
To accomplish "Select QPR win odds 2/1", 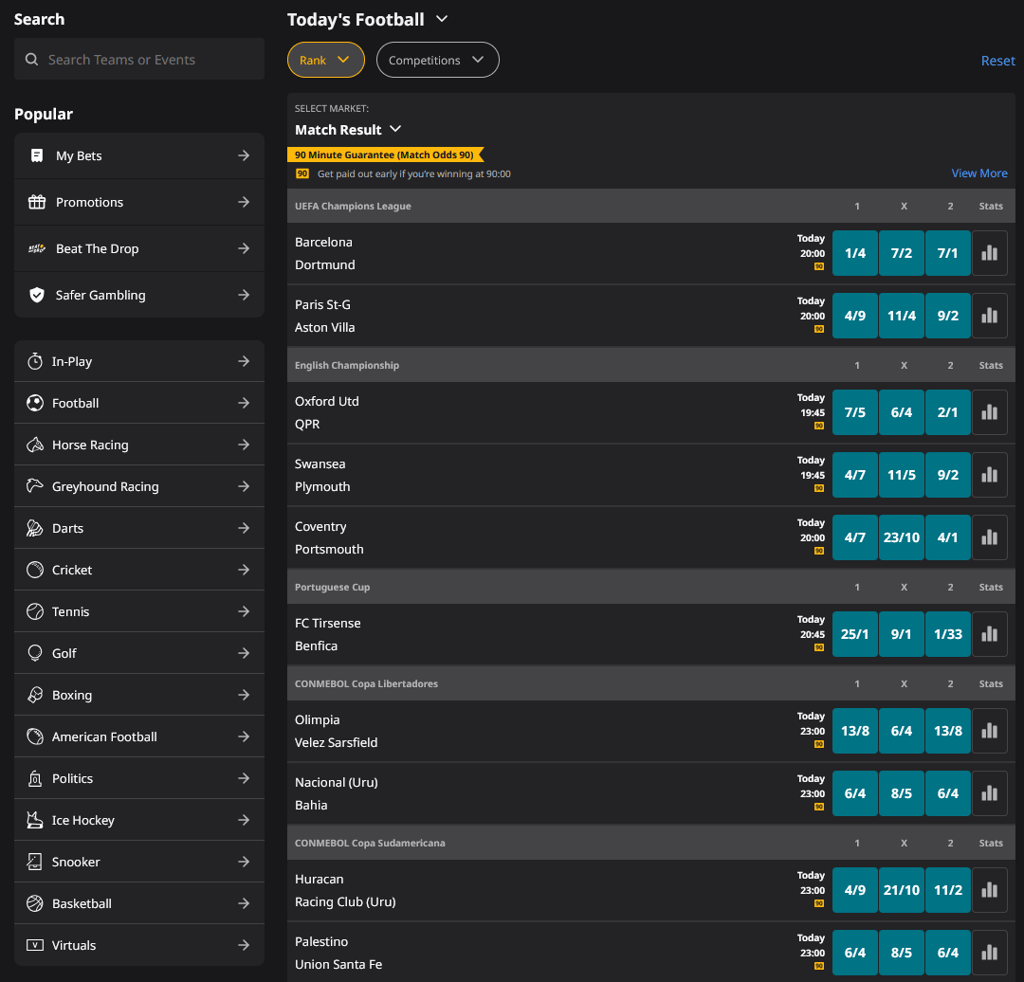I will pyautogui.click(x=948, y=413).
